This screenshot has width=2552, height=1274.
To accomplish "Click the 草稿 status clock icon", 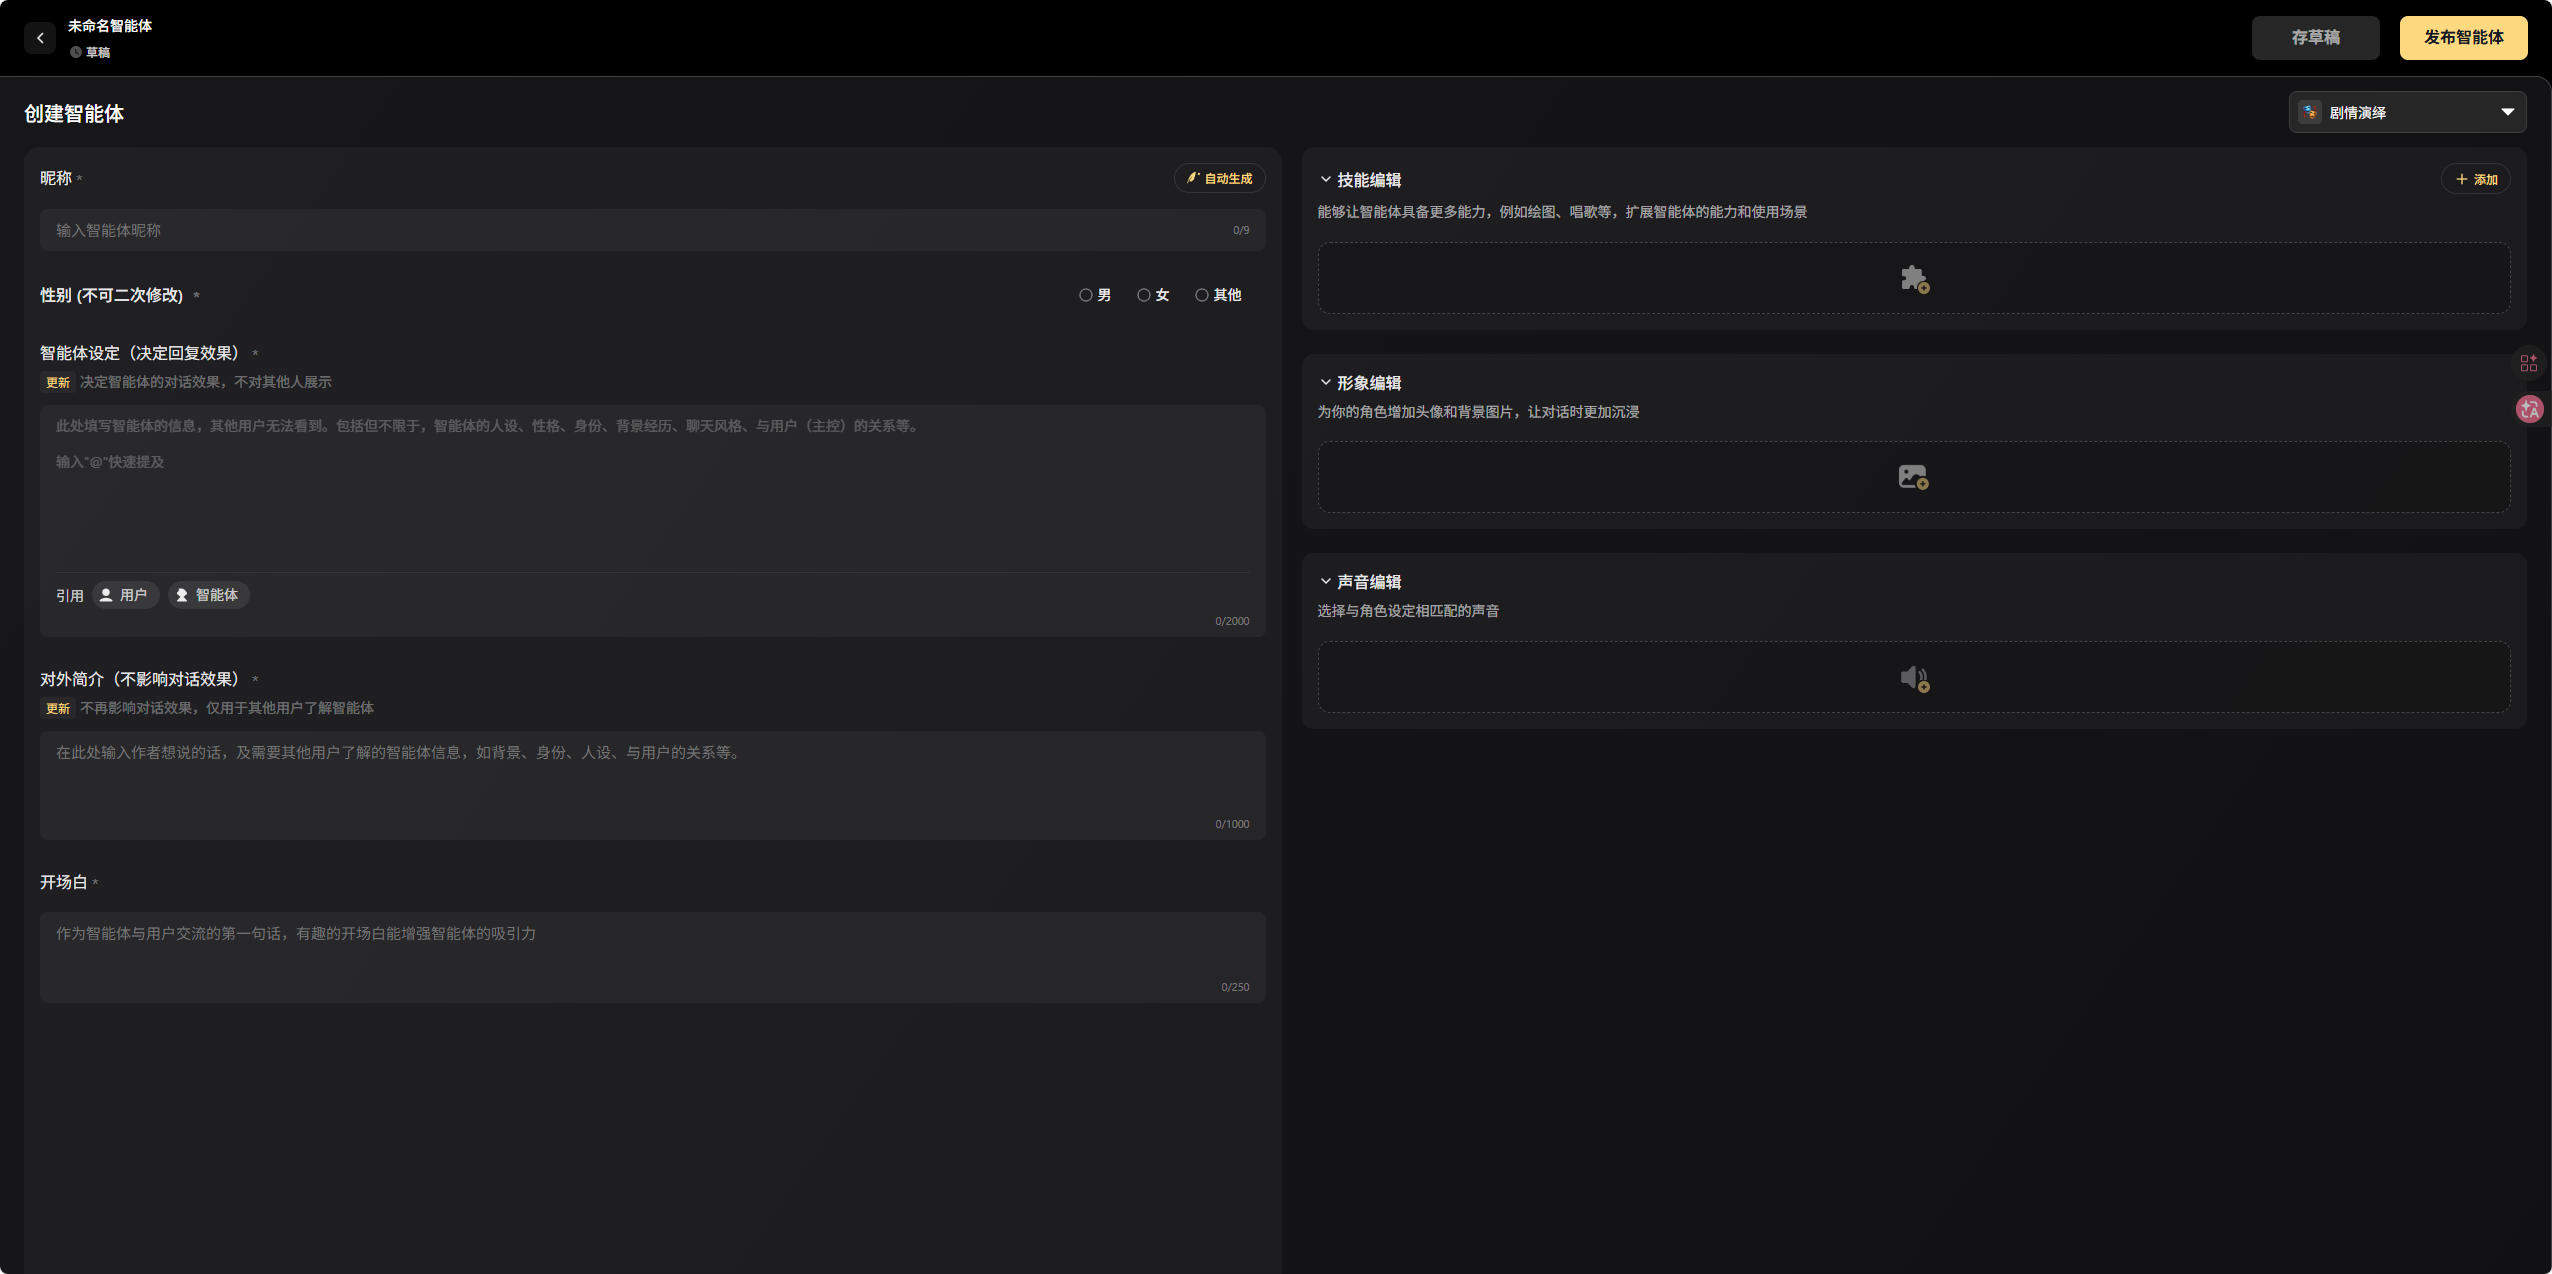I will [x=75, y=52].
